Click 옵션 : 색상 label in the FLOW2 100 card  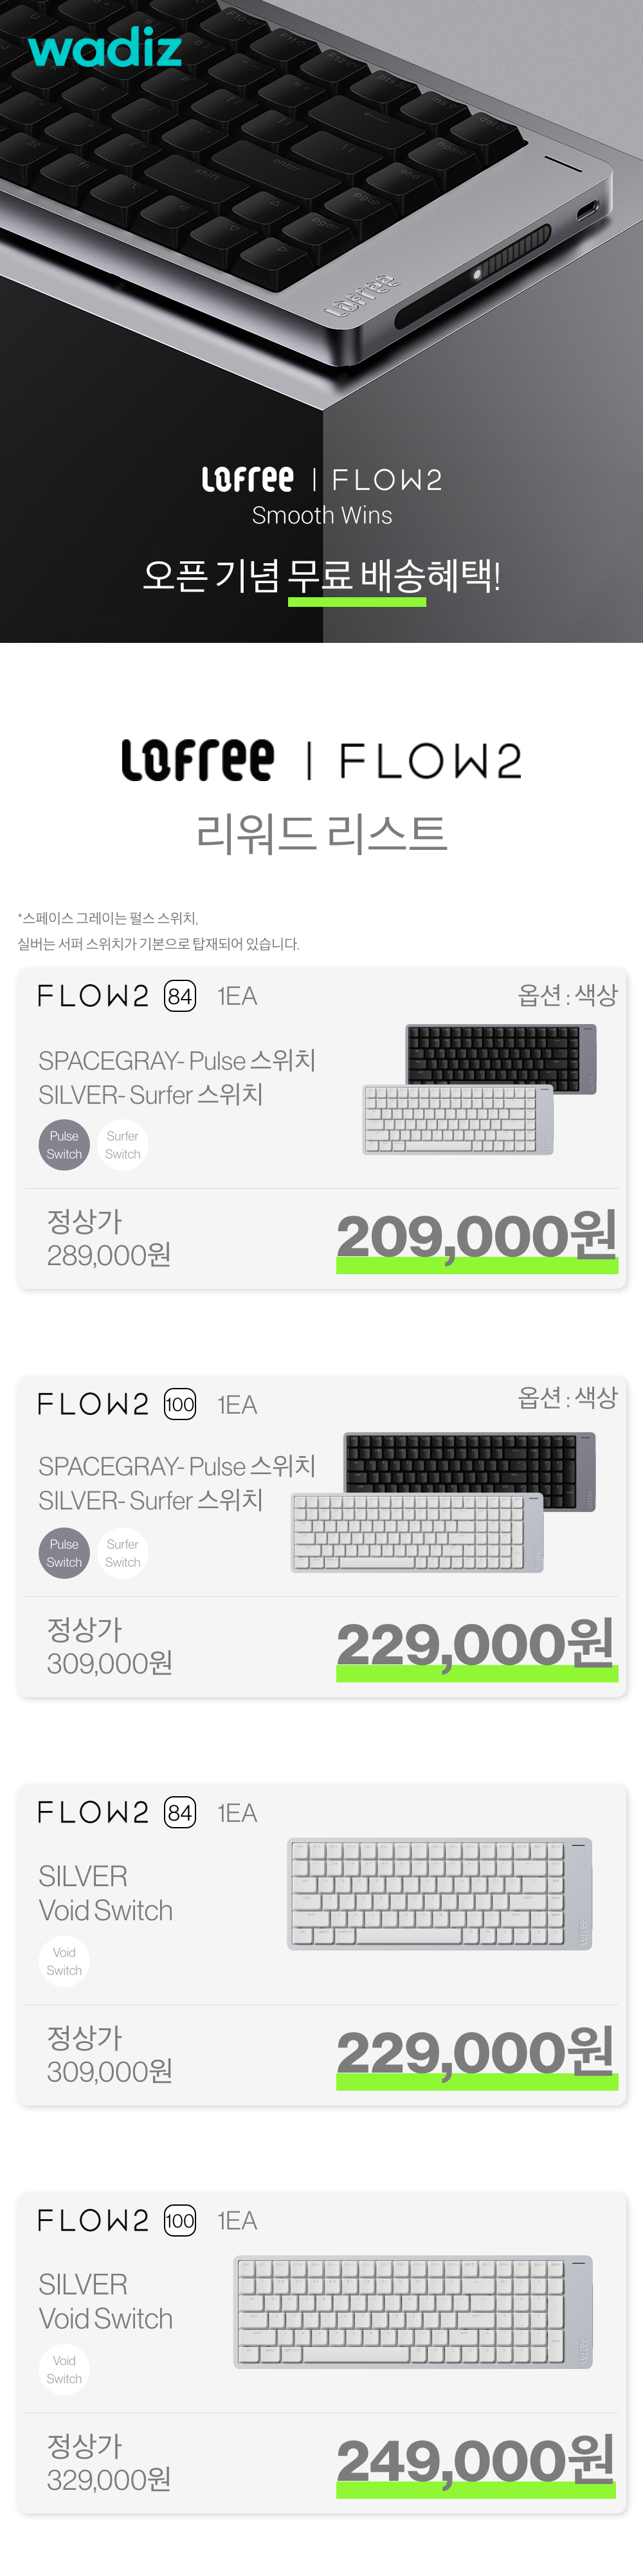[567, 1397]
